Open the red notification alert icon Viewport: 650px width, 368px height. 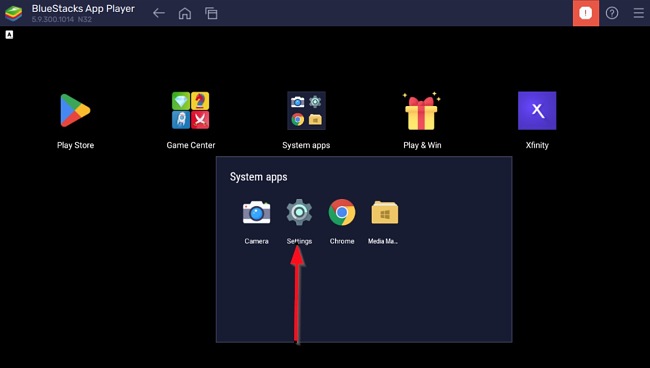pos(586,13)
